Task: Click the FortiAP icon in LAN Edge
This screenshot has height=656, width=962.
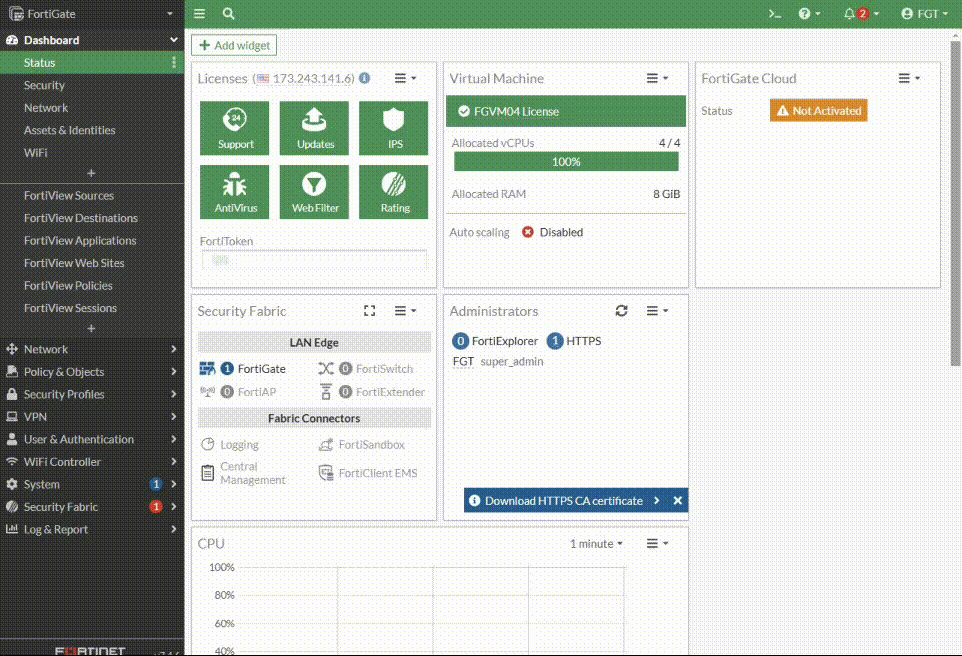Action: pos(207,392)
